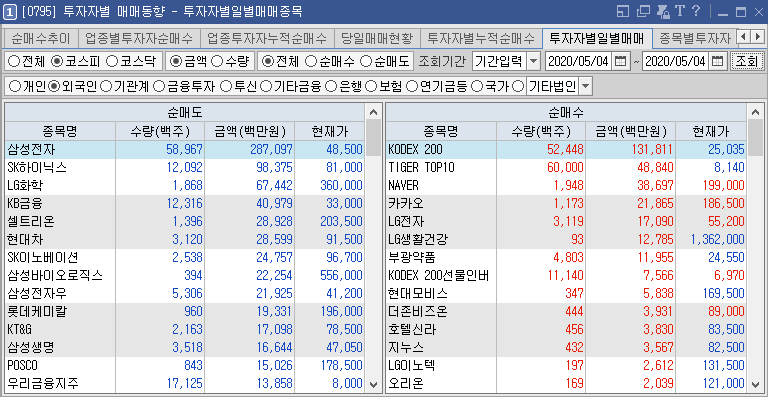Click 수량(백주) header in 순매수 table

(541, 131)
